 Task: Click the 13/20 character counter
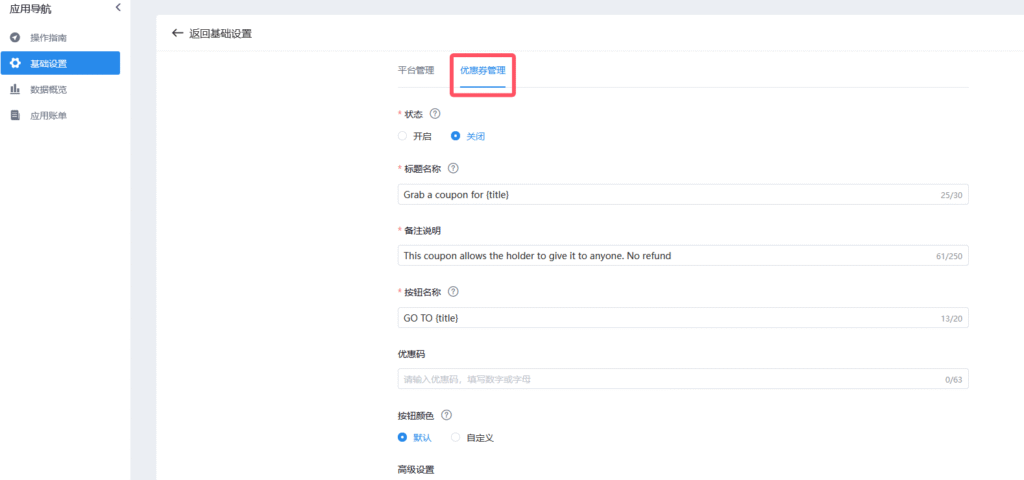953,318
